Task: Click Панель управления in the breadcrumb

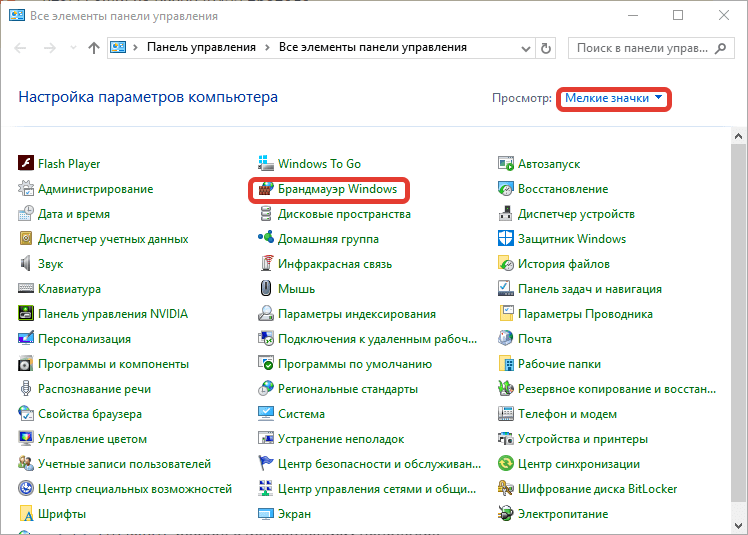Action: tap(201, 47)
